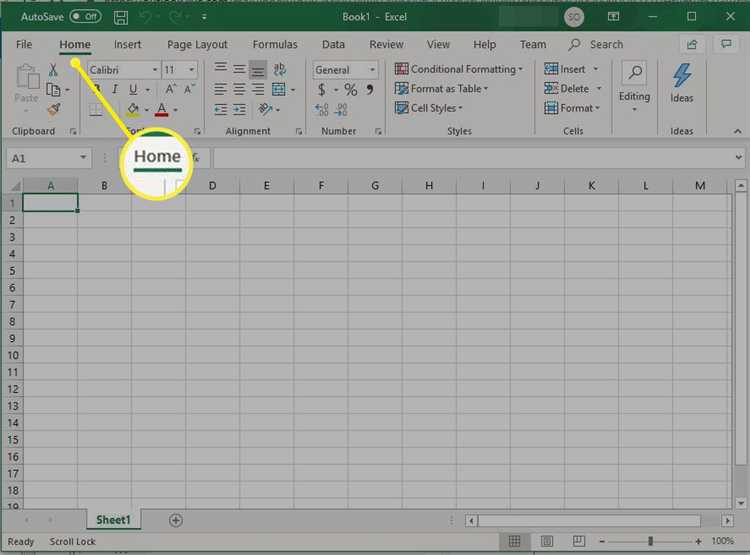Click the Fill Color paint bucket
The height and width of the screenshot is (555, 750).
pyautogui.click(x=133, y=110)
